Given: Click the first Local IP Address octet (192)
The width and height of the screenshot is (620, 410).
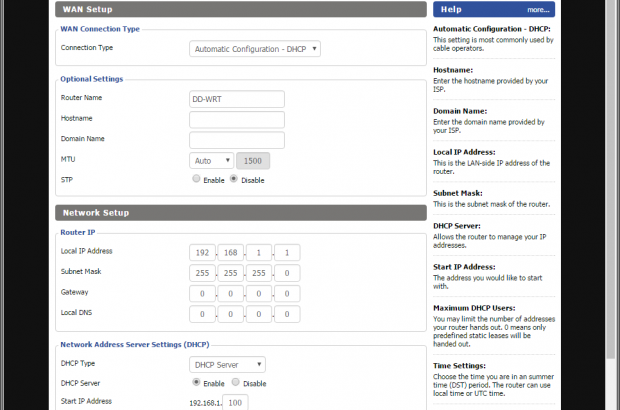Looking at the screenshot, I should click(201, 252).
